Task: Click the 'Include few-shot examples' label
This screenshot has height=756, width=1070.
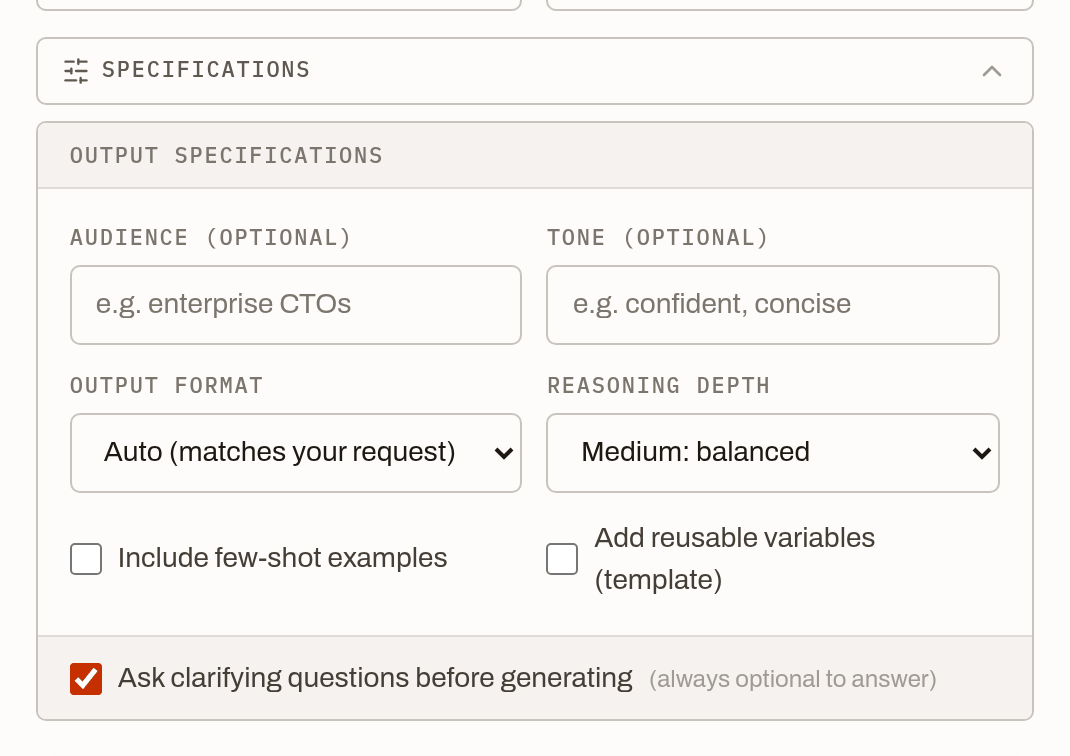Action: point(283,558)
